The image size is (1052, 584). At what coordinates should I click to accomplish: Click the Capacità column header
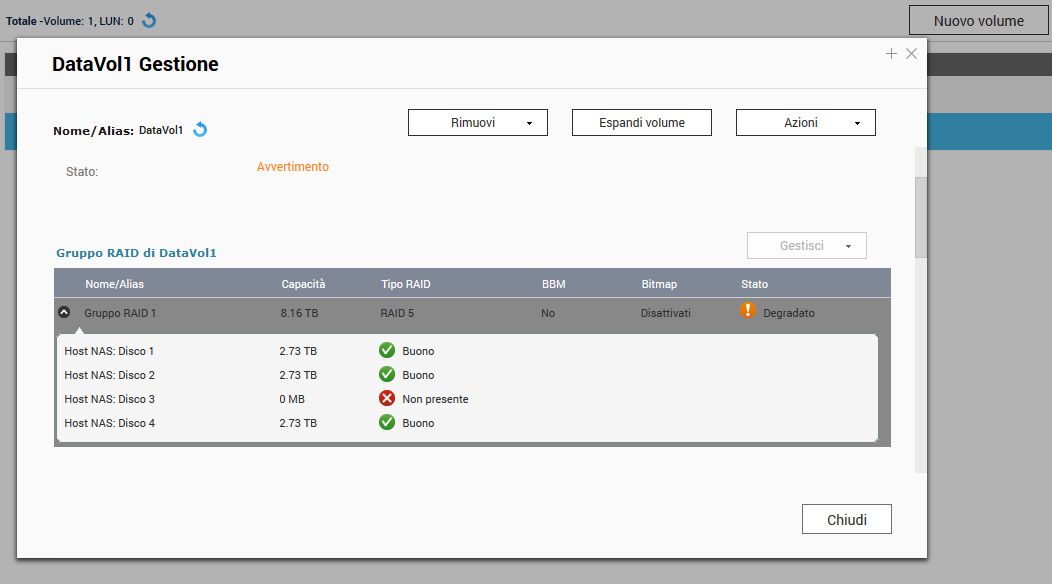[x=303, y=284]
